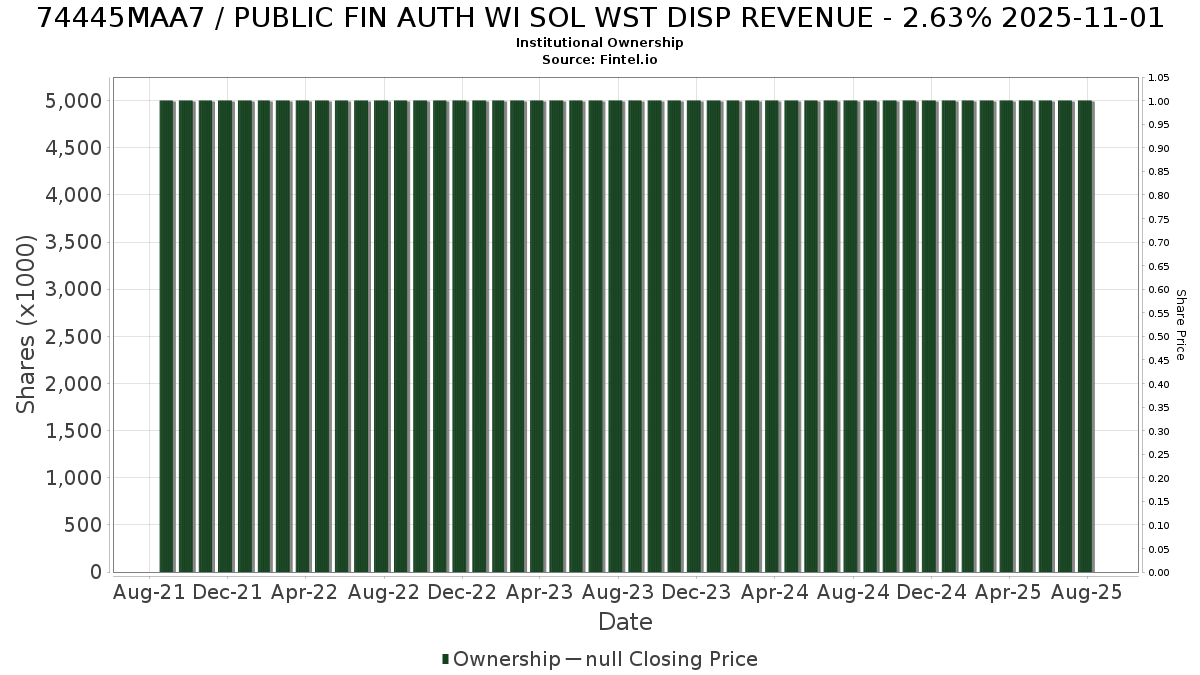Screen dimensions: 1200x675
Task: Select the first ownership bar near Aug-21
Action: (167, 336)
